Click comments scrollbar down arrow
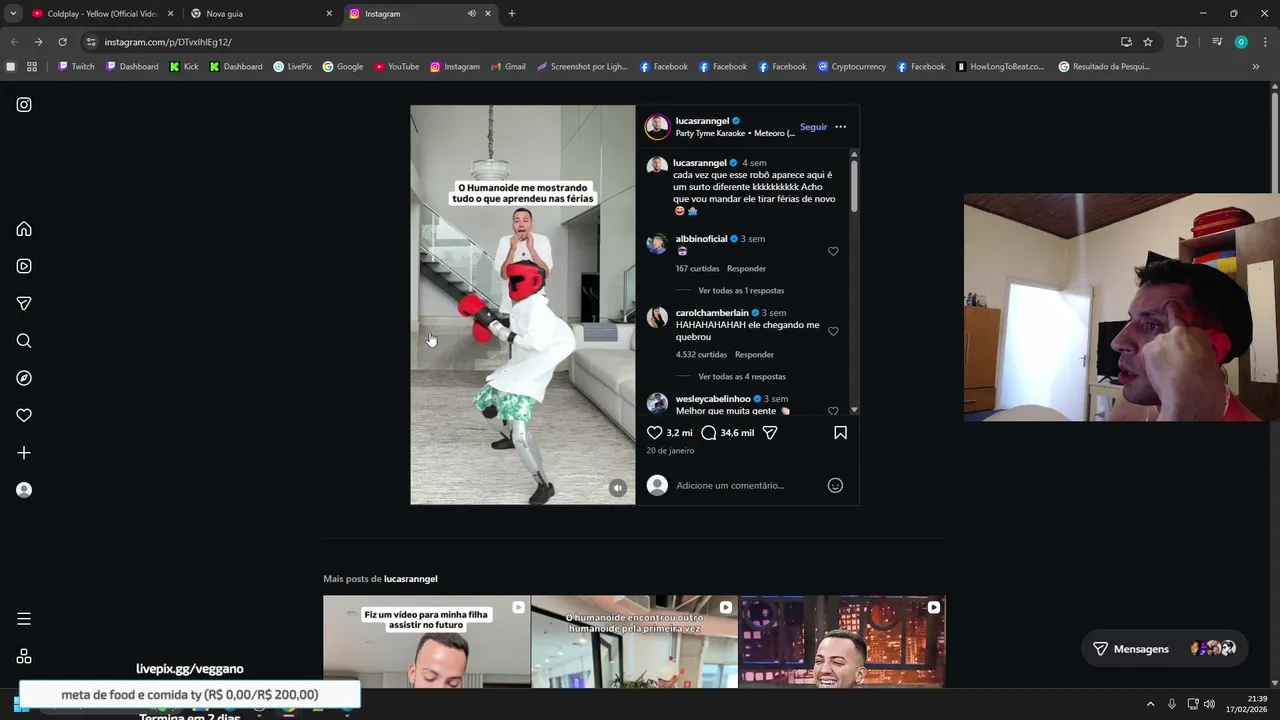The image size is (1280, 720). [854, 410]
